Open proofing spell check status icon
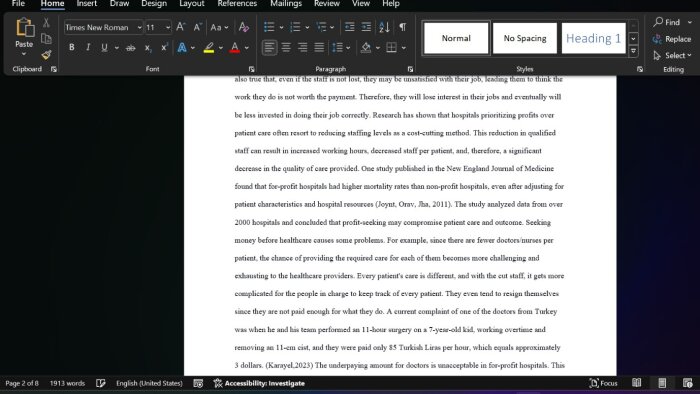 click(x=101, y=383)
